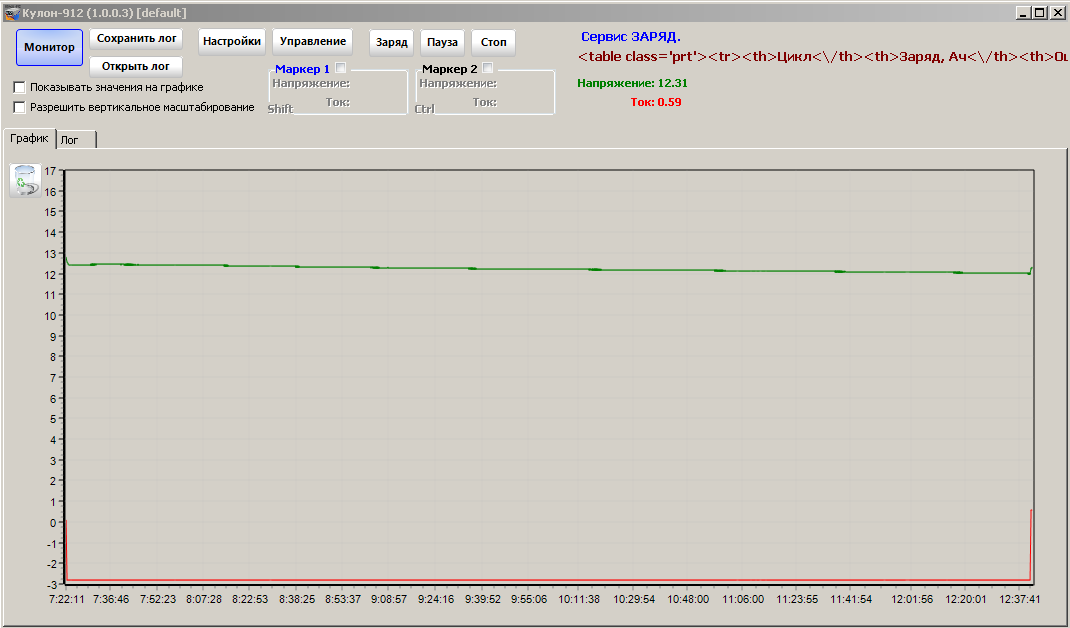Viewport: 1070px width, 628px height.
Task: Select the График tab
Action: coord(29,139)
